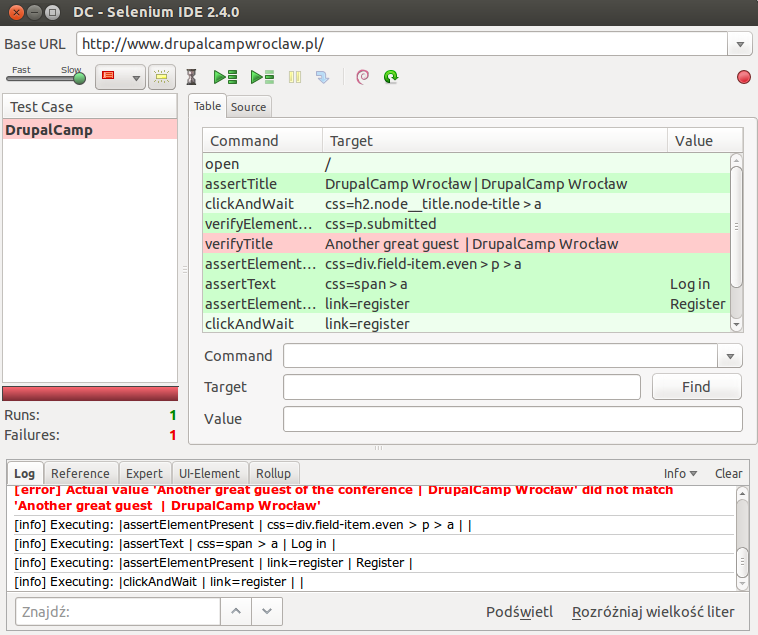This screenshot has height=635, width=758.
Task: Pause the running test
Action: pos(295,77)
